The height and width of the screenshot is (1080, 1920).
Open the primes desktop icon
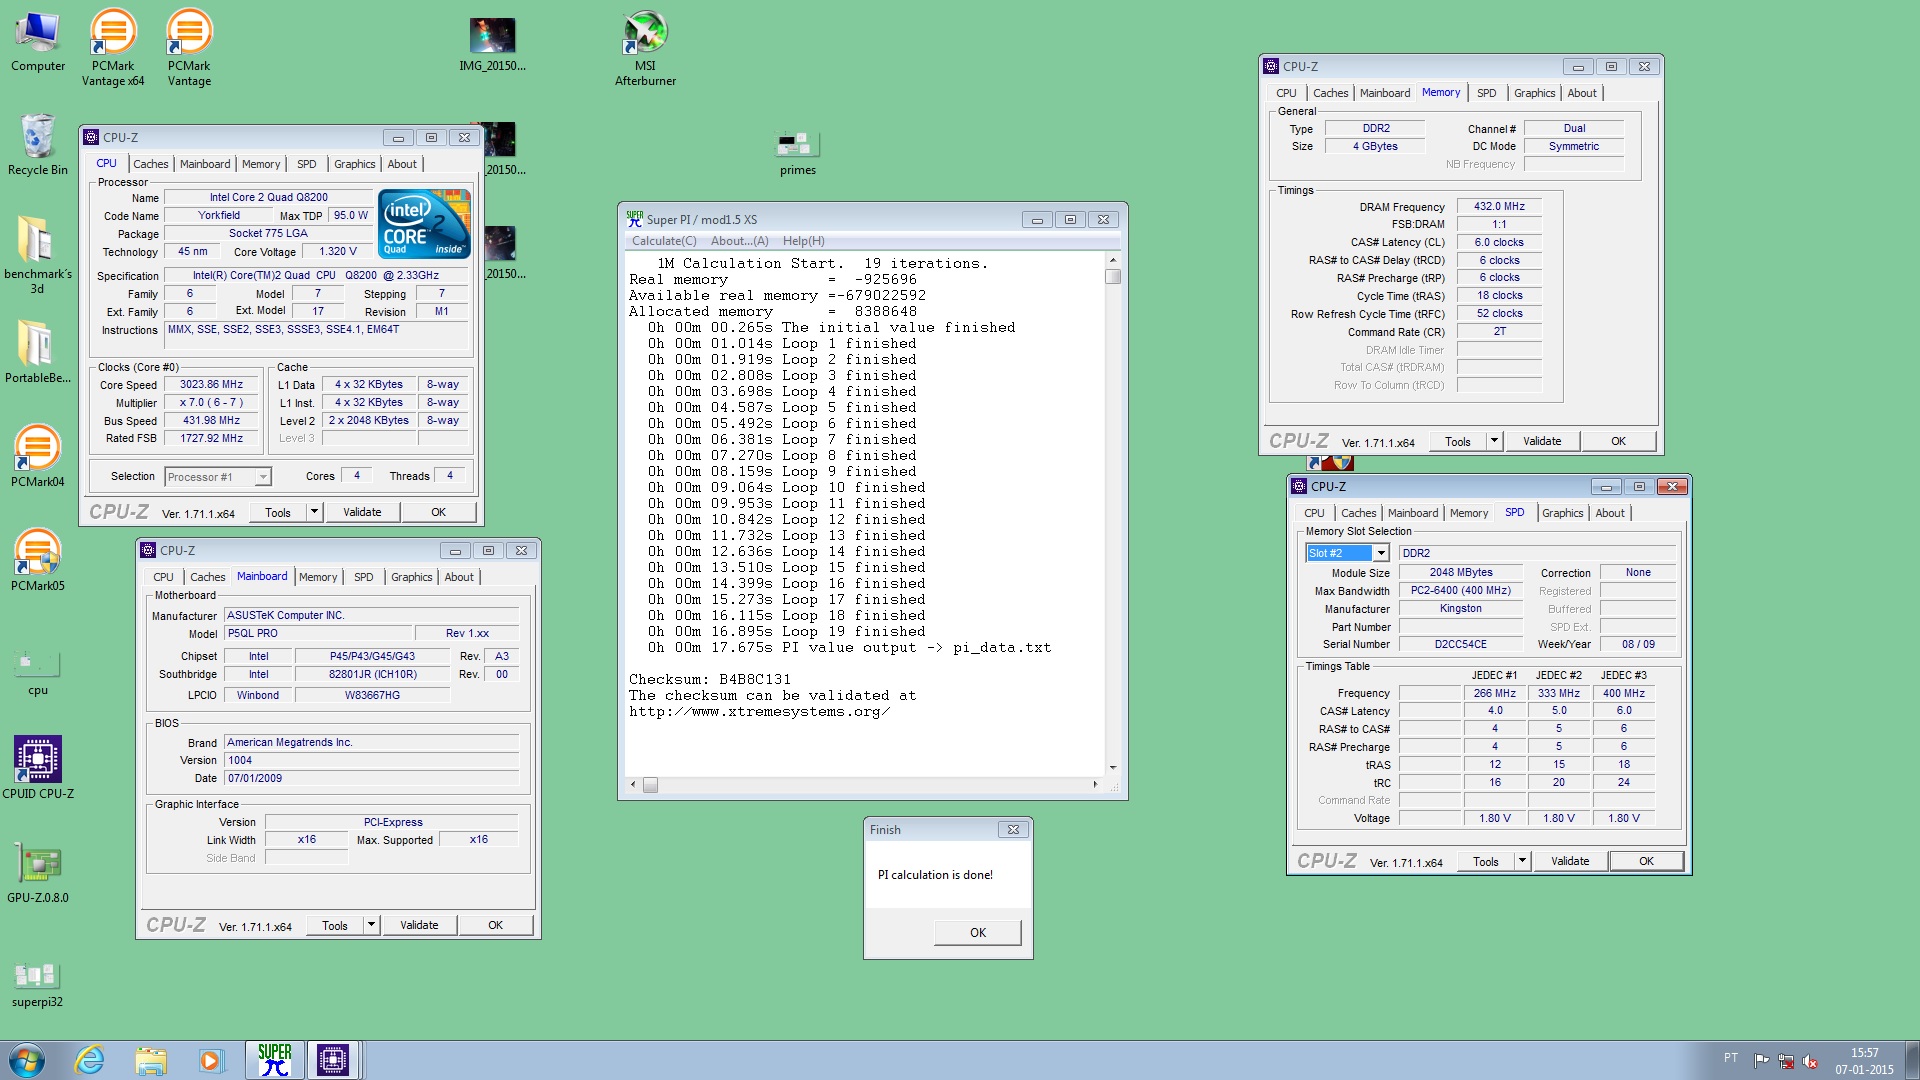tap(797, 153)
